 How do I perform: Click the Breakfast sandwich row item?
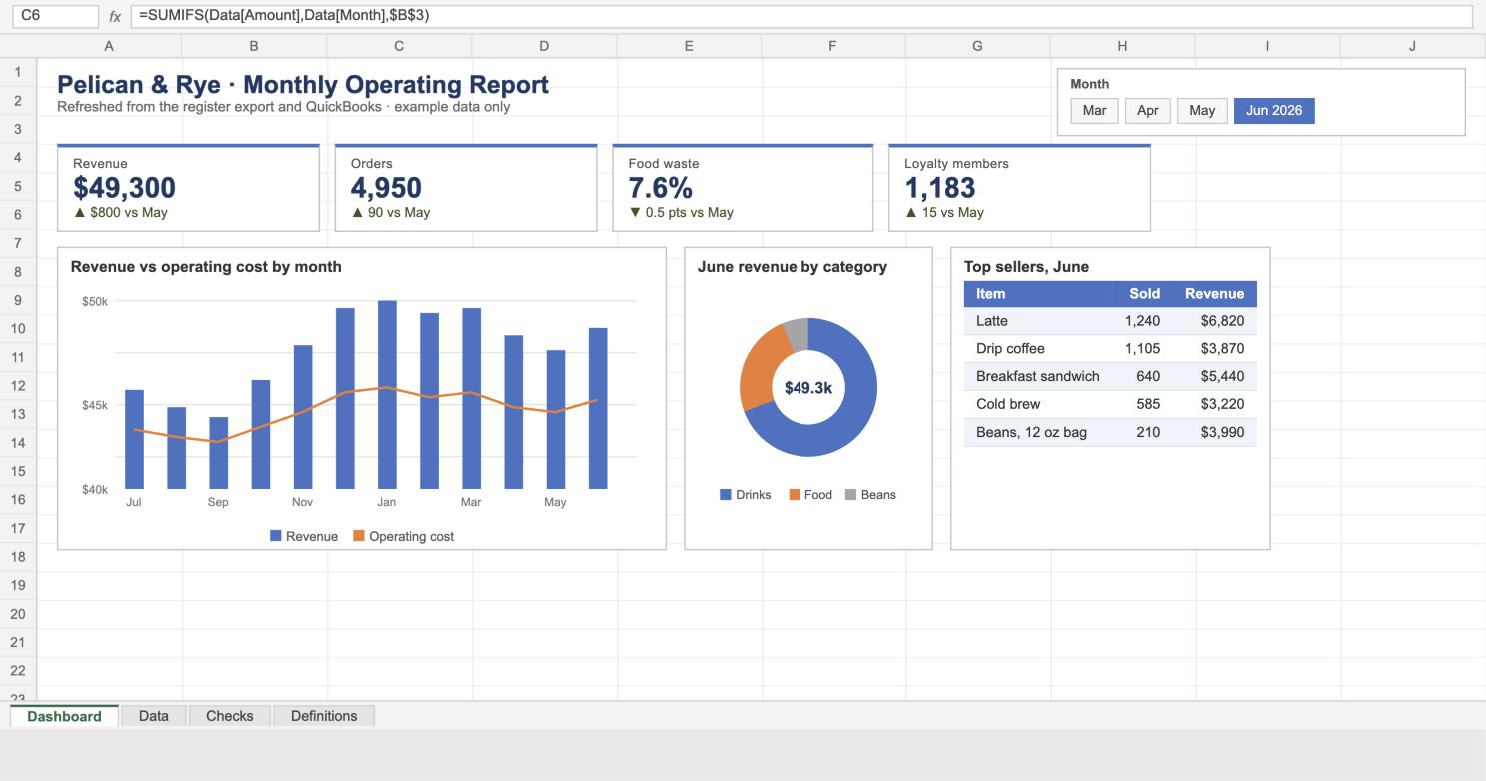tap(1038, 377)
